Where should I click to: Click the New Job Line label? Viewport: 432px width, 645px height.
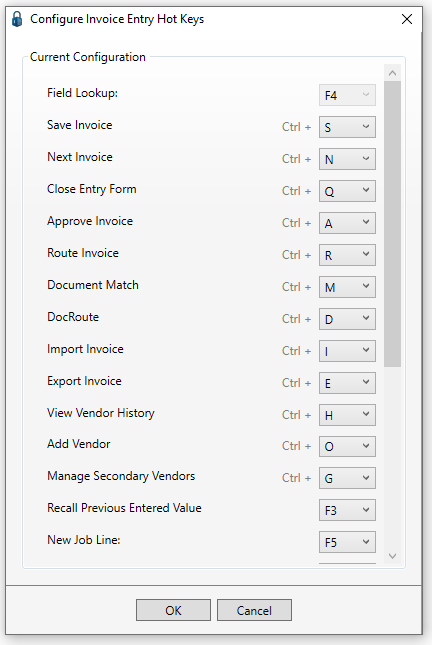point(84,540)
